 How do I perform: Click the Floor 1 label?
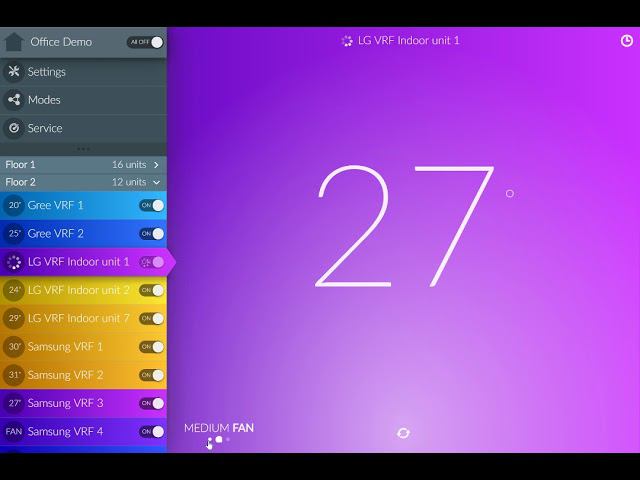pyautogui.click(x=20, y=164)
